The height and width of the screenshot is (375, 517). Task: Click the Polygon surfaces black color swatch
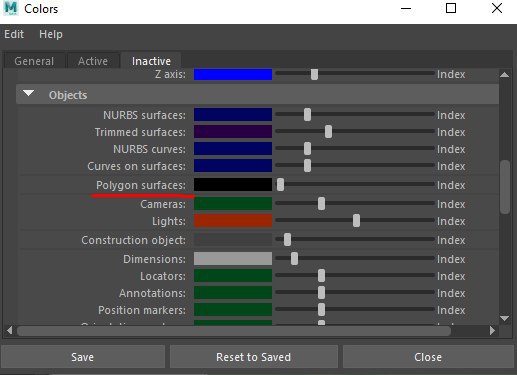233,185
